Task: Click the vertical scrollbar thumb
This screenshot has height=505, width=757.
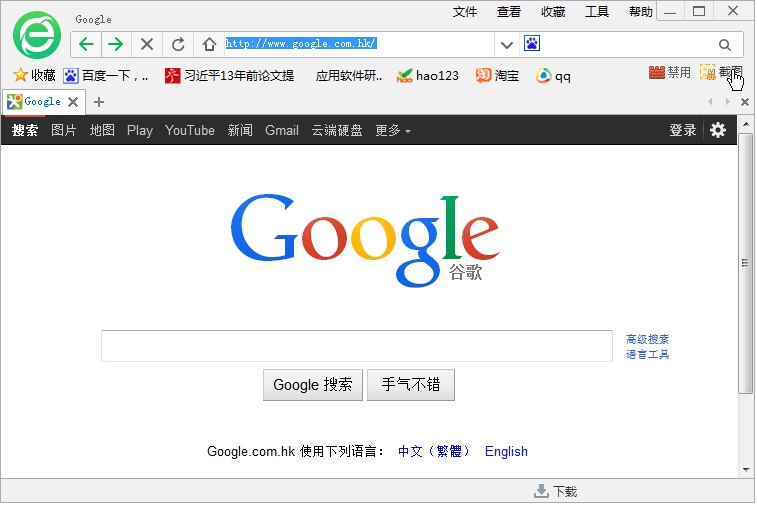Action: point(745,263)
